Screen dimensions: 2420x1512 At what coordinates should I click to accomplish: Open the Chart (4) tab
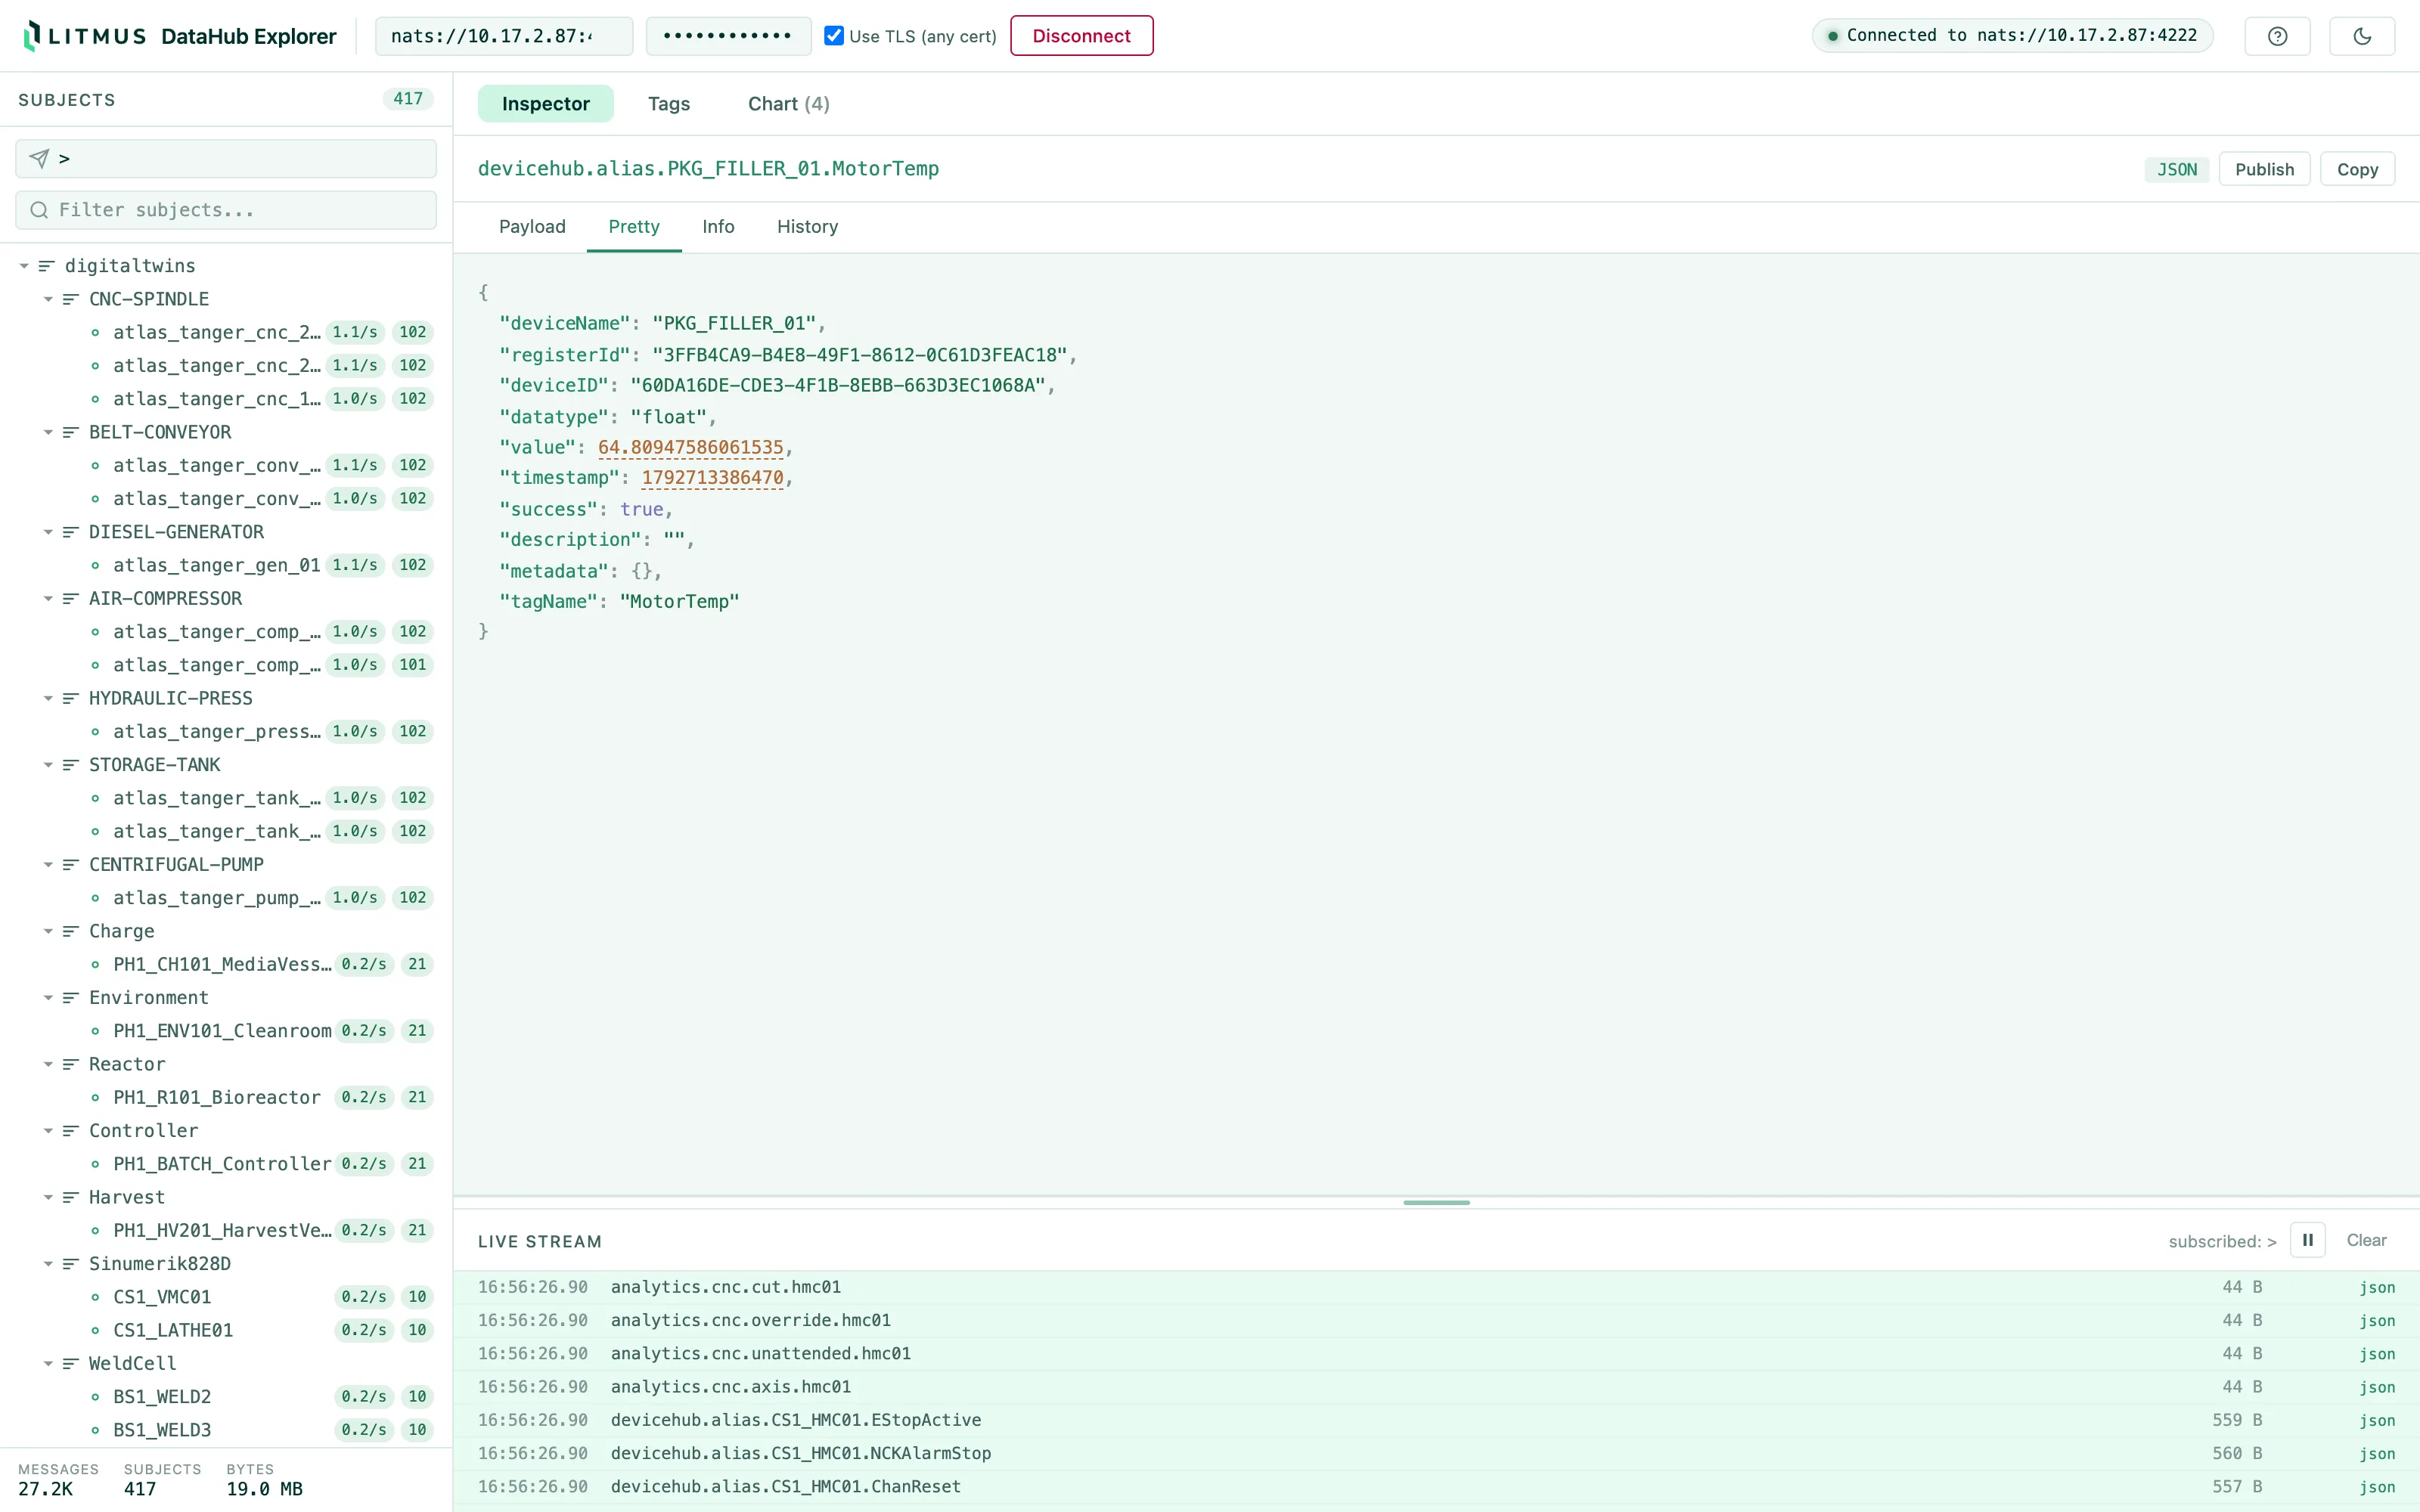788,104
